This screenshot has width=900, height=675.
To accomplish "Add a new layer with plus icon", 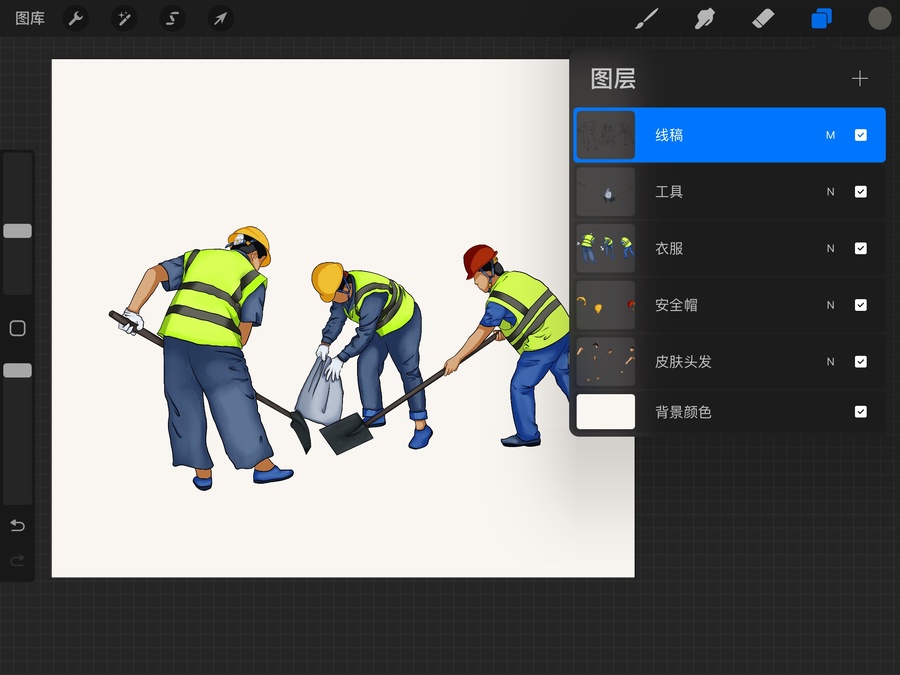I will [860, 79].
